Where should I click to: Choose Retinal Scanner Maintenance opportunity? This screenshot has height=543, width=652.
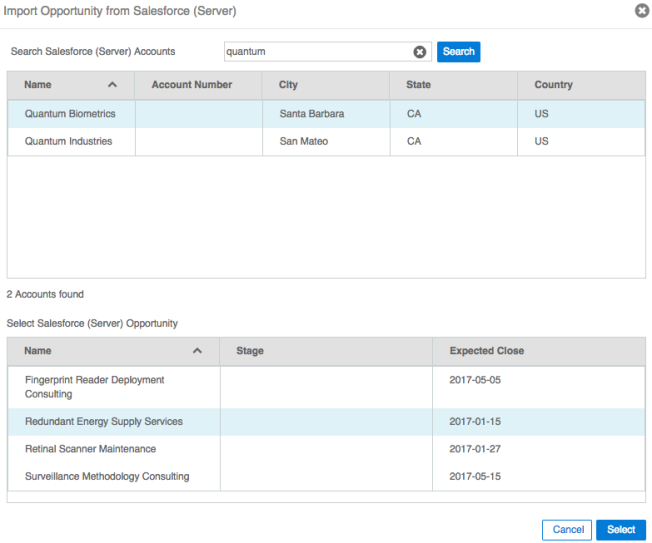(x=90, y=449)
